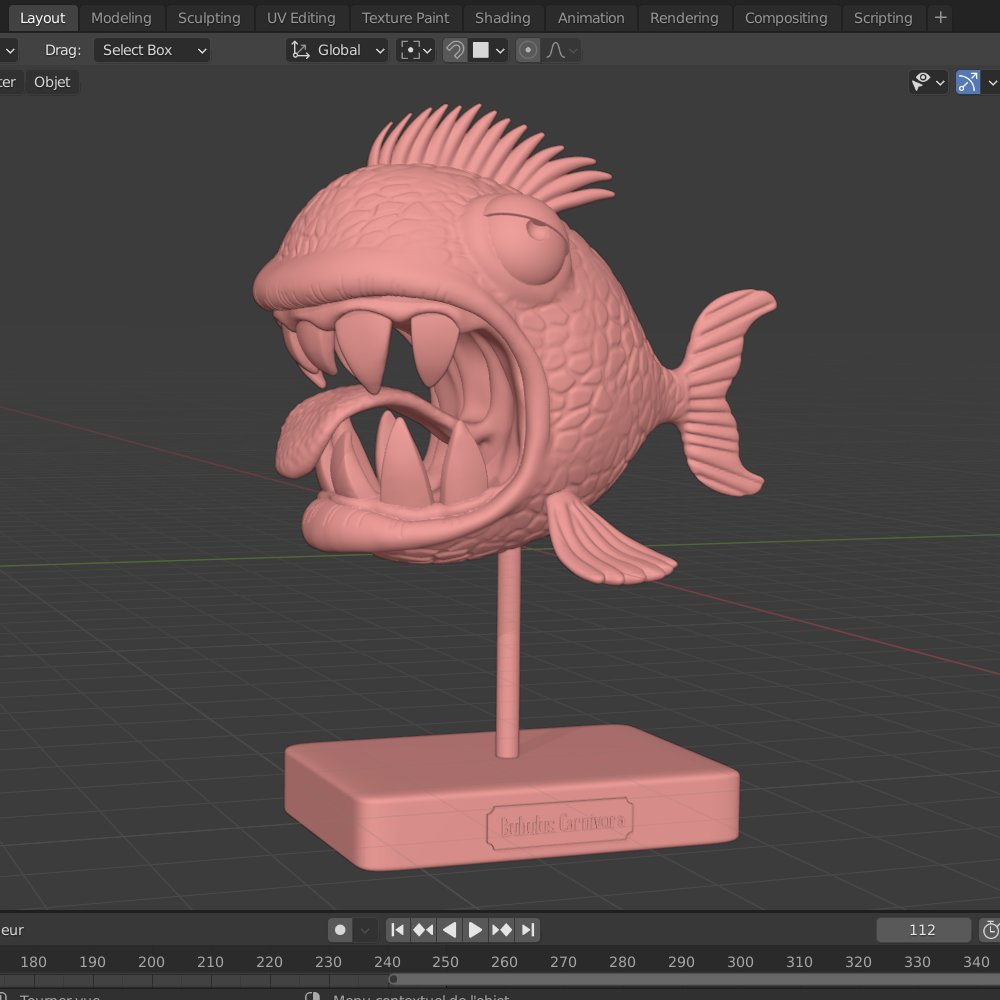Play the animation forward

[475, 930]
